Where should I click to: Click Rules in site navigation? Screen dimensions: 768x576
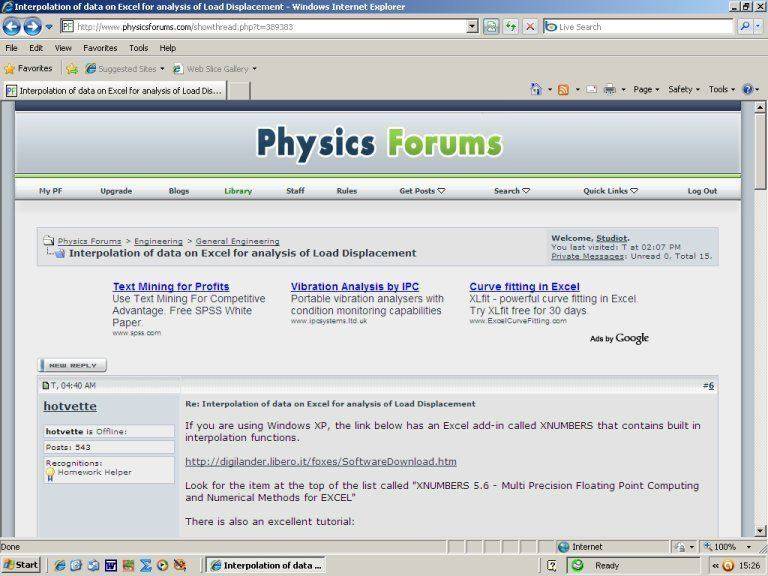tap(347, 191)
